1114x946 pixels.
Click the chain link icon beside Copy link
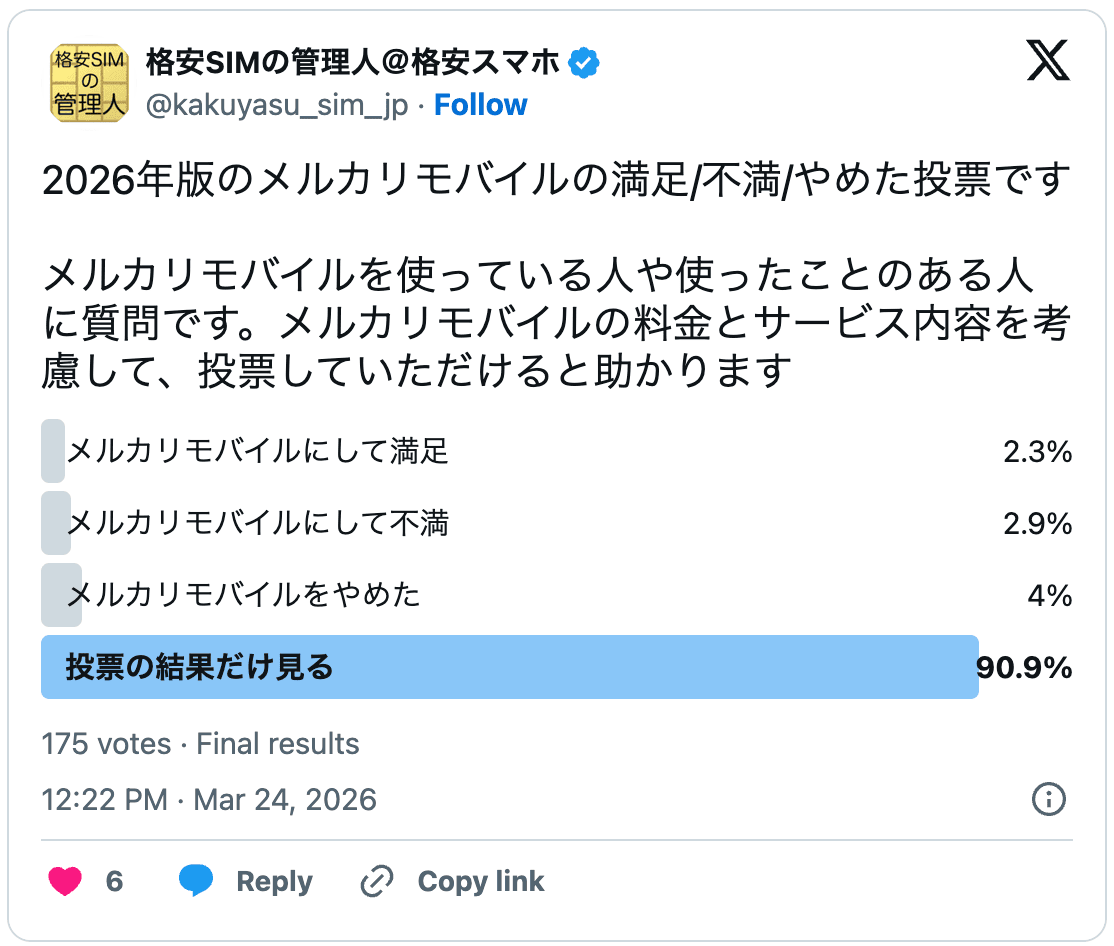(374, 881)
